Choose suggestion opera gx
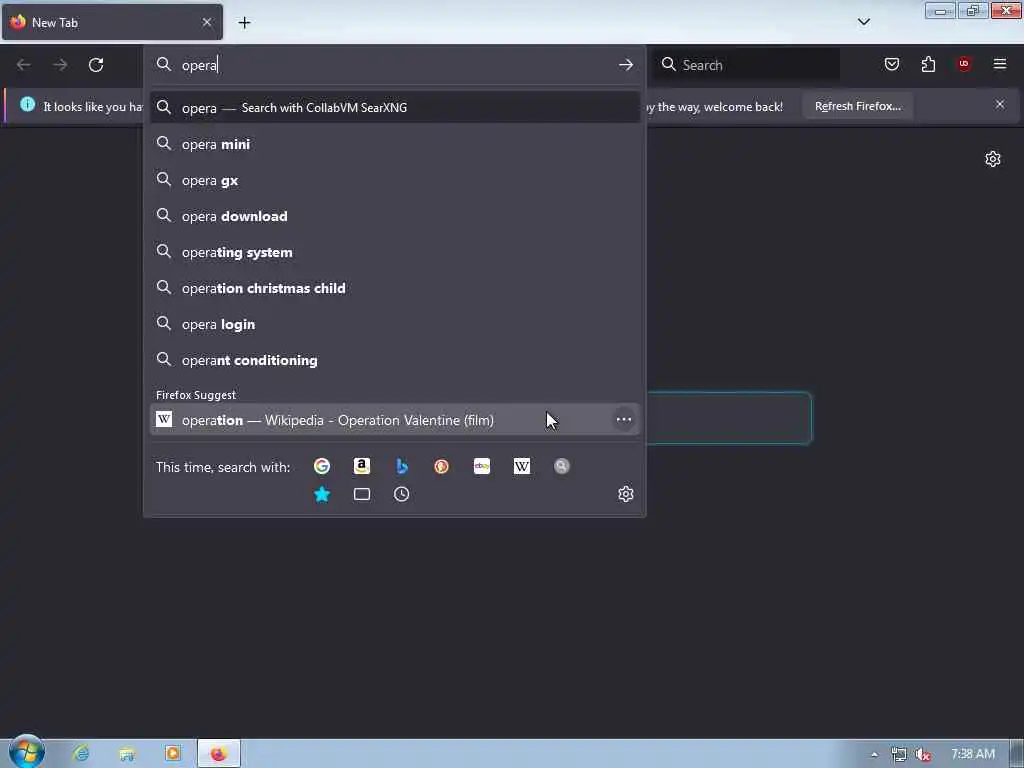 point(394,180)
